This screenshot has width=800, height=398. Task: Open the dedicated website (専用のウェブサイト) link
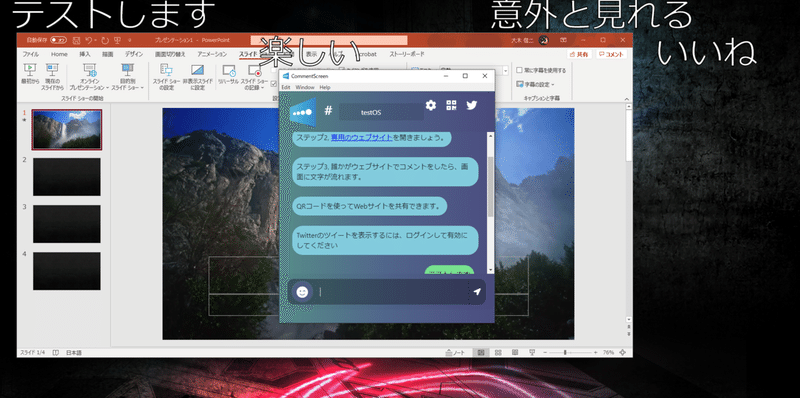click(x=362, y=137)
